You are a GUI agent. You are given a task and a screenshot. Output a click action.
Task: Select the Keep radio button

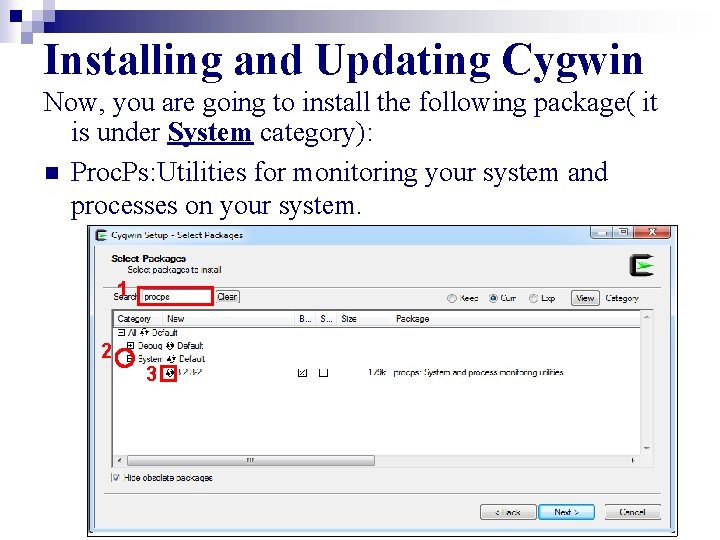[452, 298]
